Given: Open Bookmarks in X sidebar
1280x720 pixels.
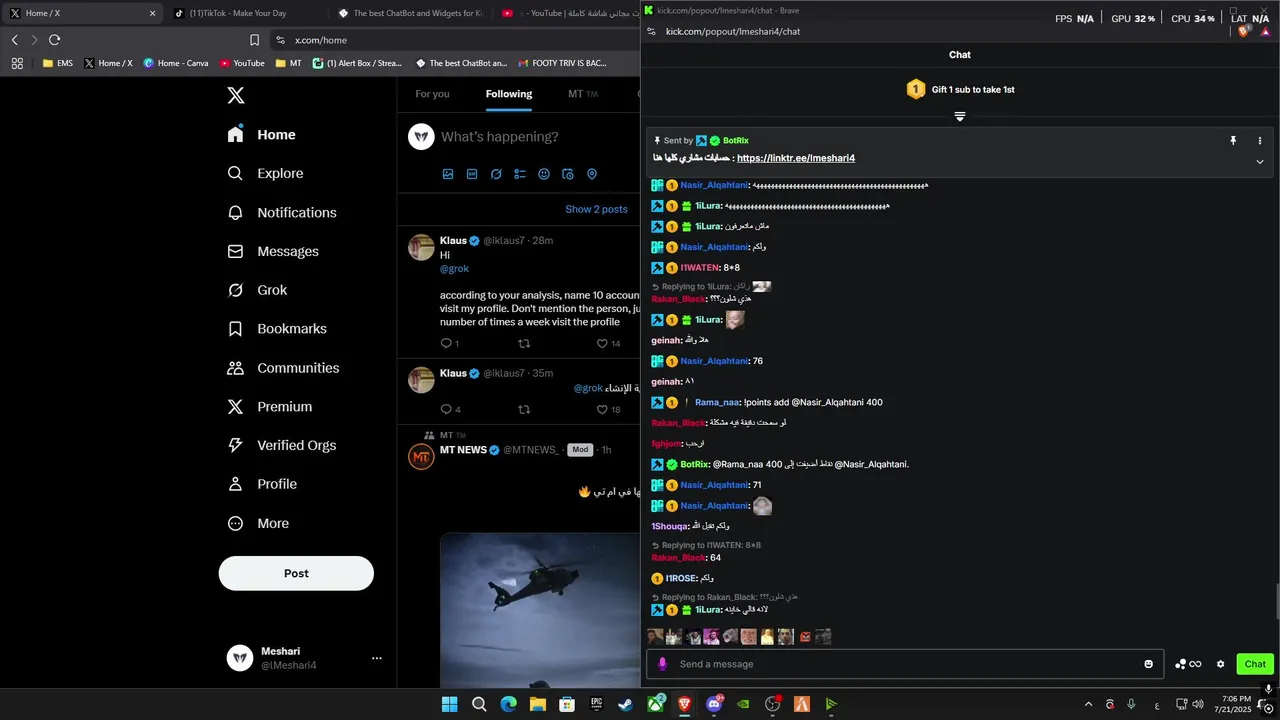Looking at the screenshot, I should pos(277,328).
